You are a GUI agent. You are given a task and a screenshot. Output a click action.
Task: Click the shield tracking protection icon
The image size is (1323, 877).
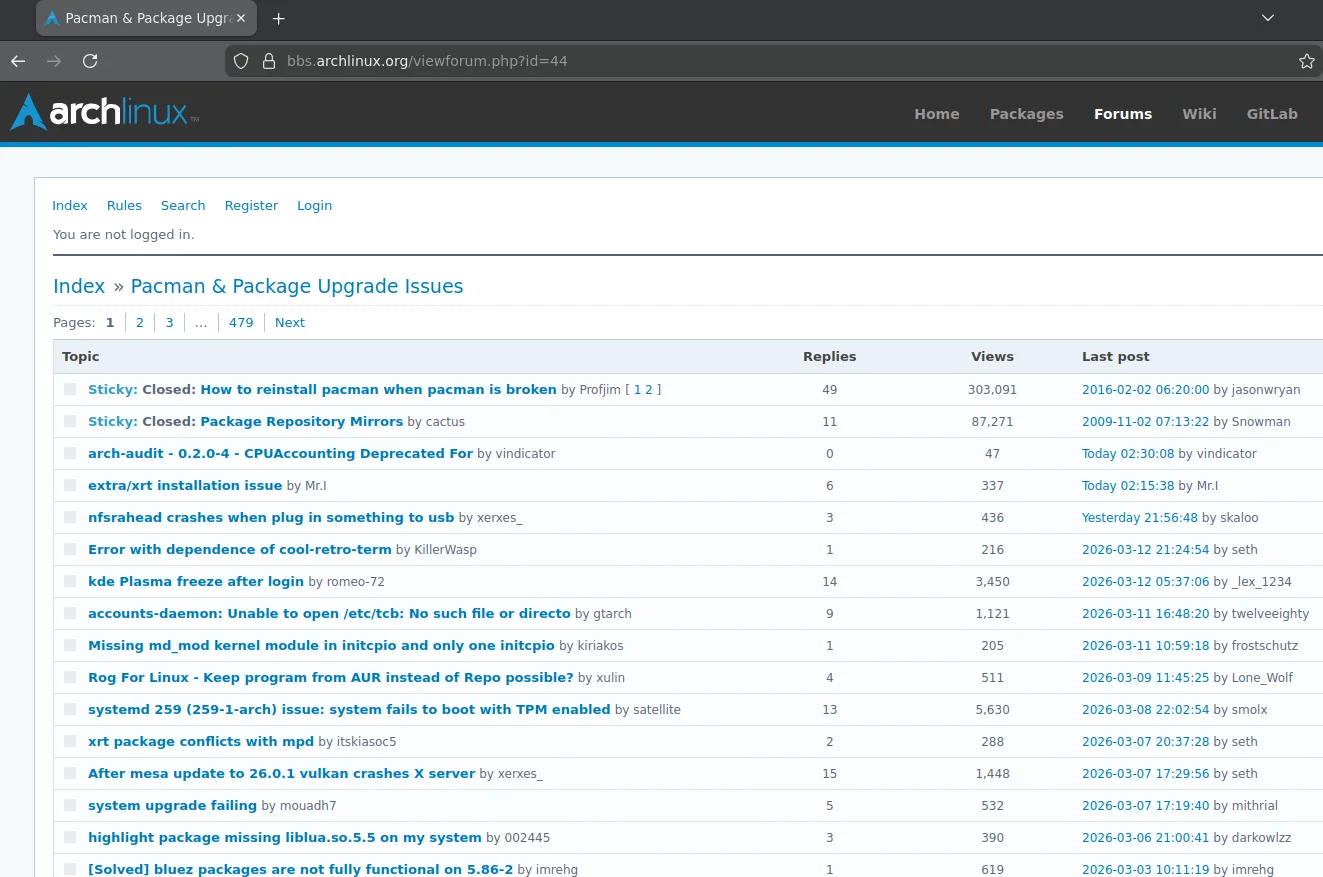click(x=240, y=61)
